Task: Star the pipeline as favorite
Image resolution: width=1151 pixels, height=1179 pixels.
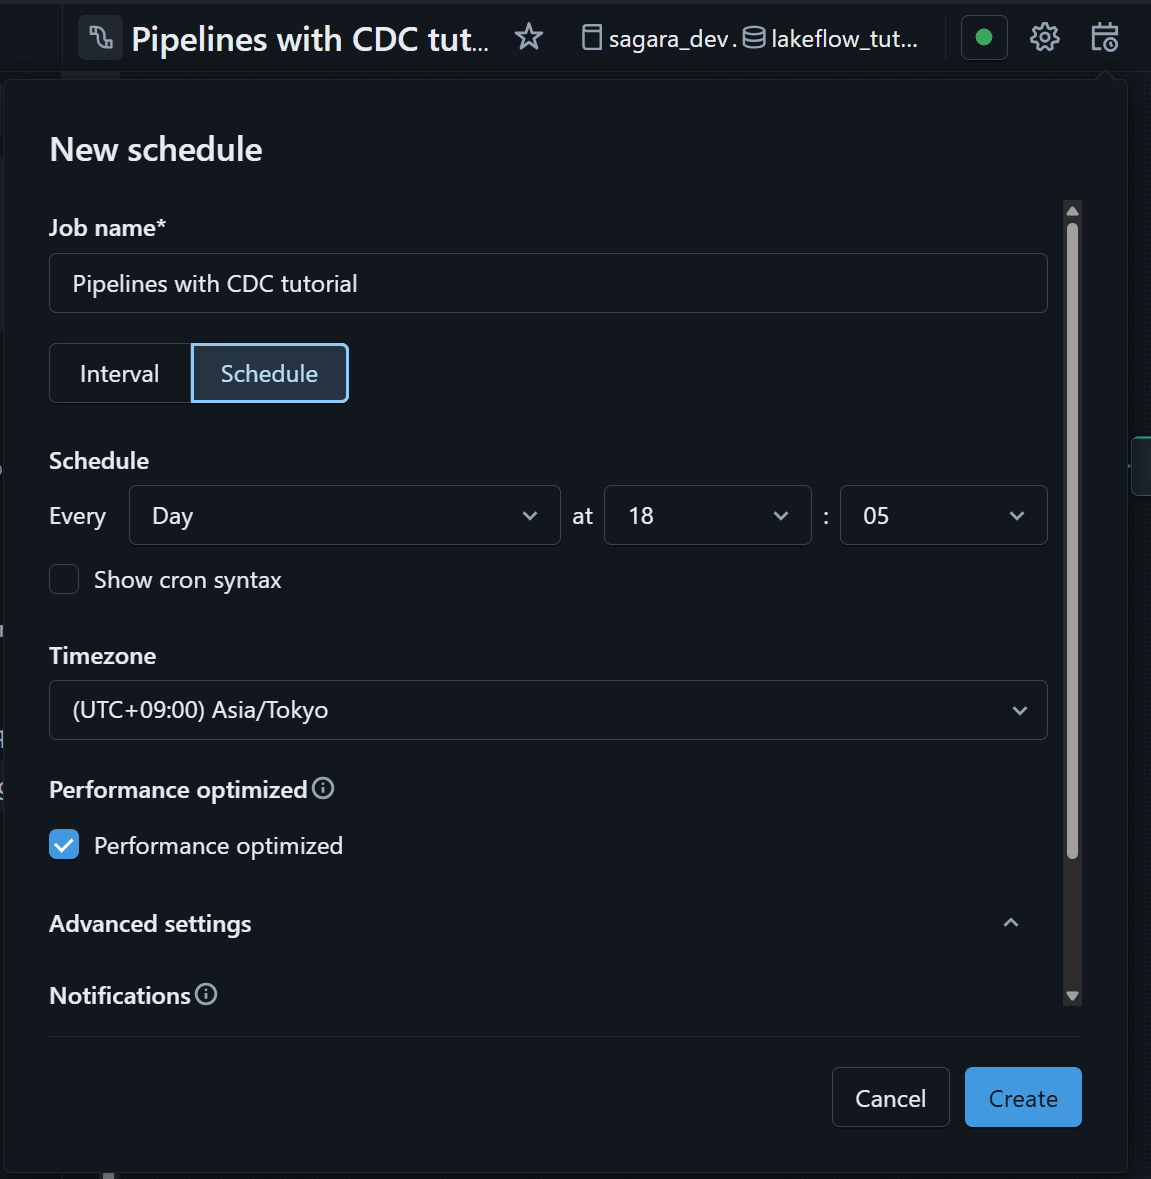Action: [x=528, y=38]
